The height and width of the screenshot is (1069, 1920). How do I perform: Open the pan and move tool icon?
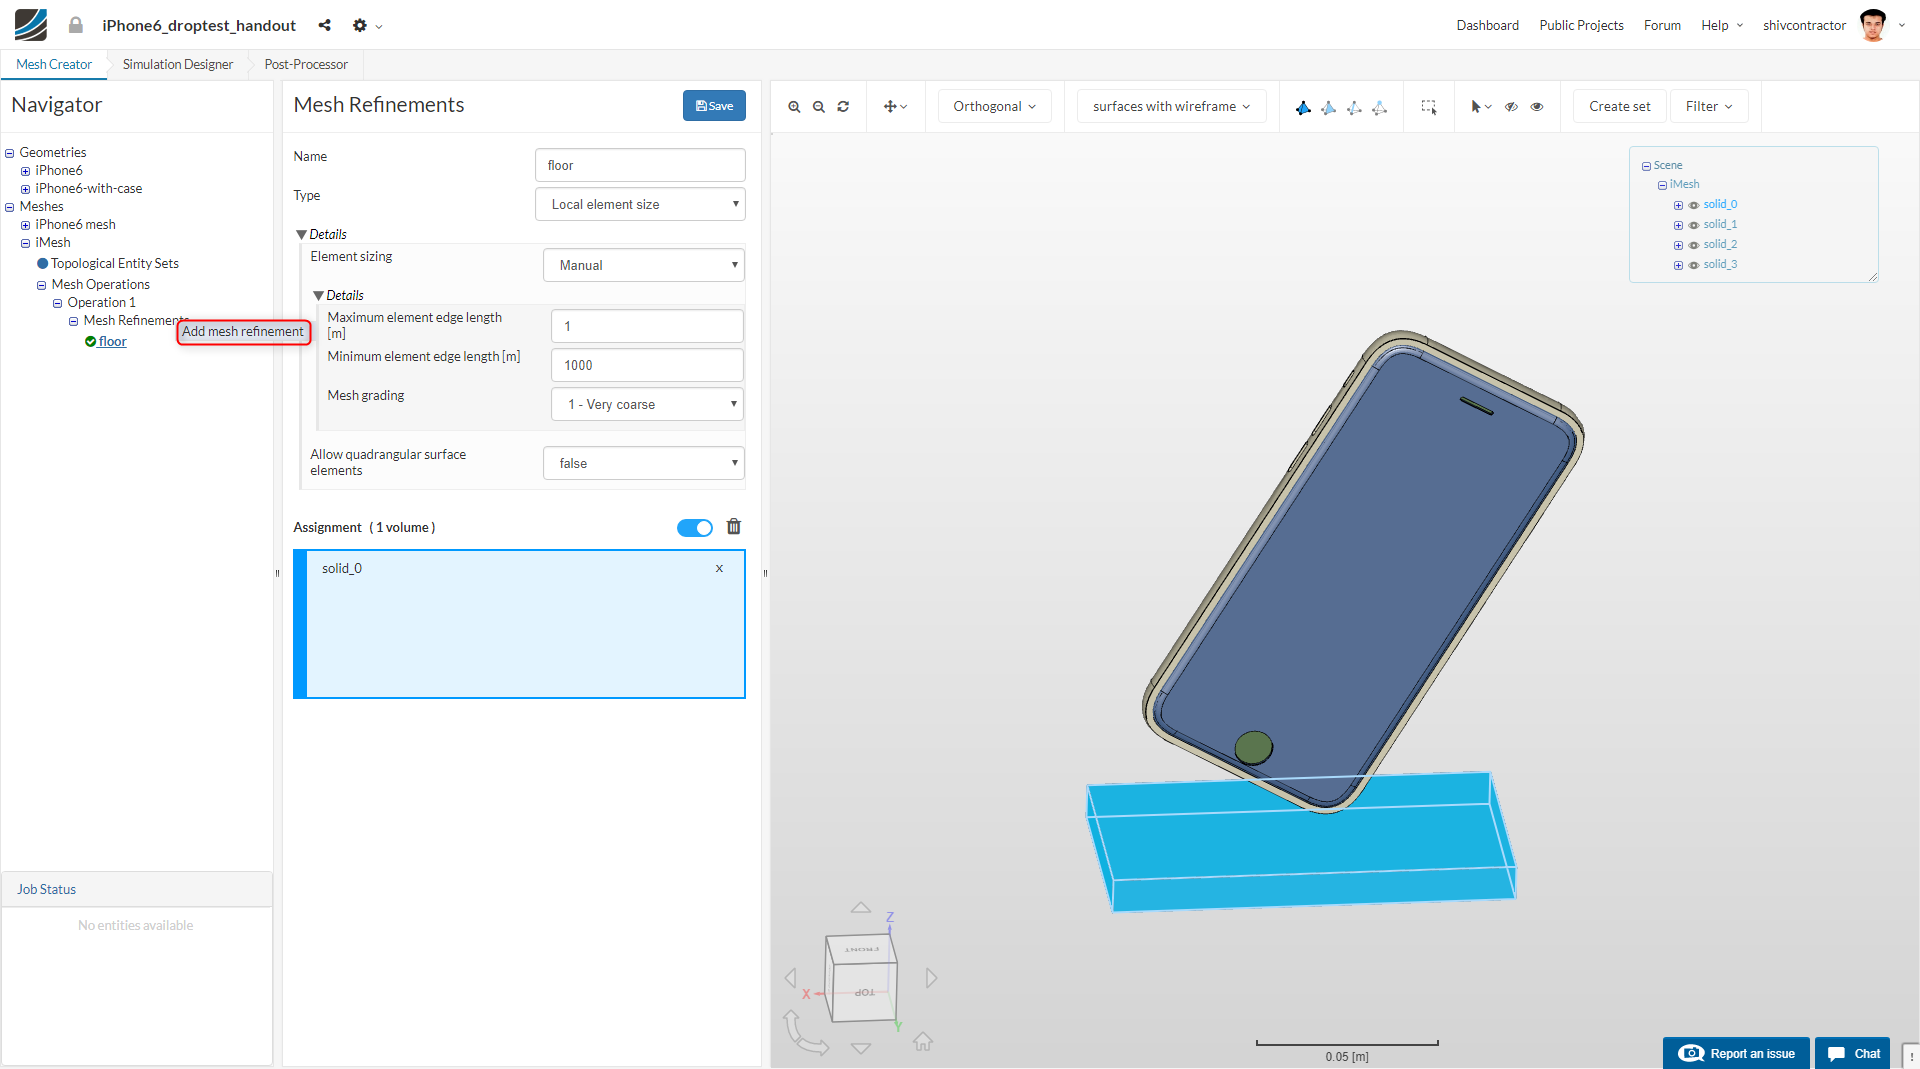pos(895,106)
